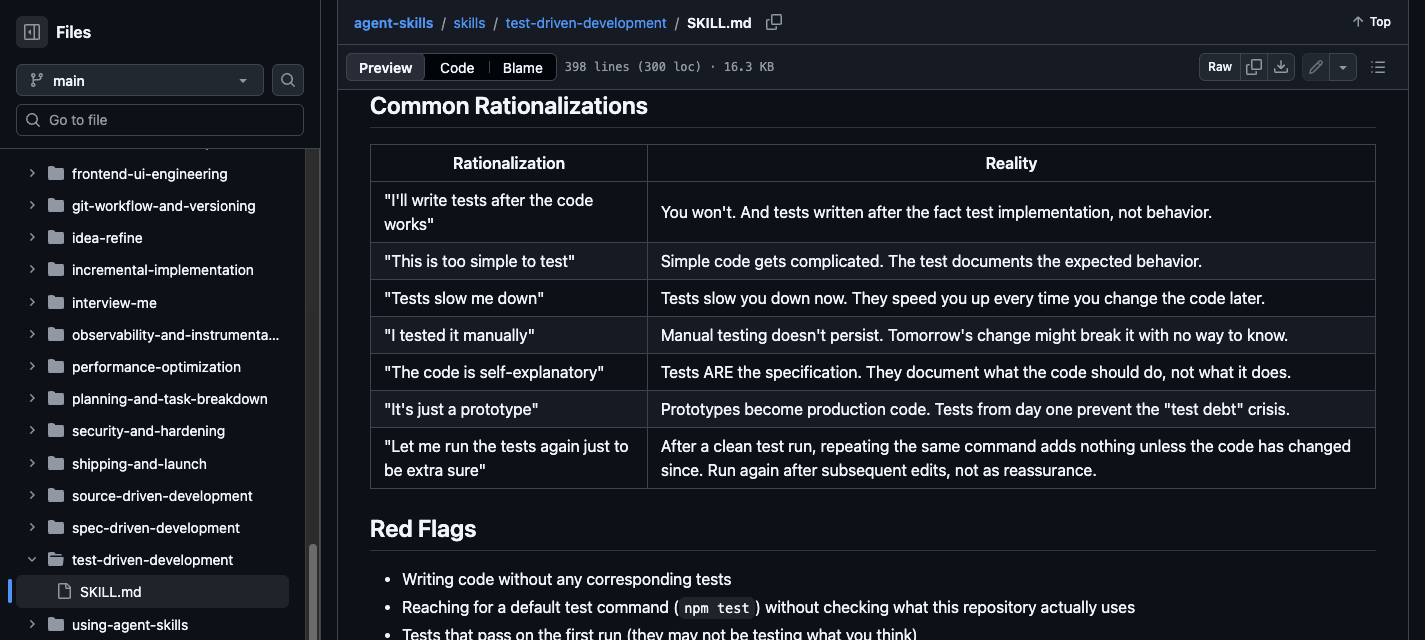Viewport: 1425px width, 640px height.
Task: Copy raw file contents icon
Action: click(x=1254, y=67)
